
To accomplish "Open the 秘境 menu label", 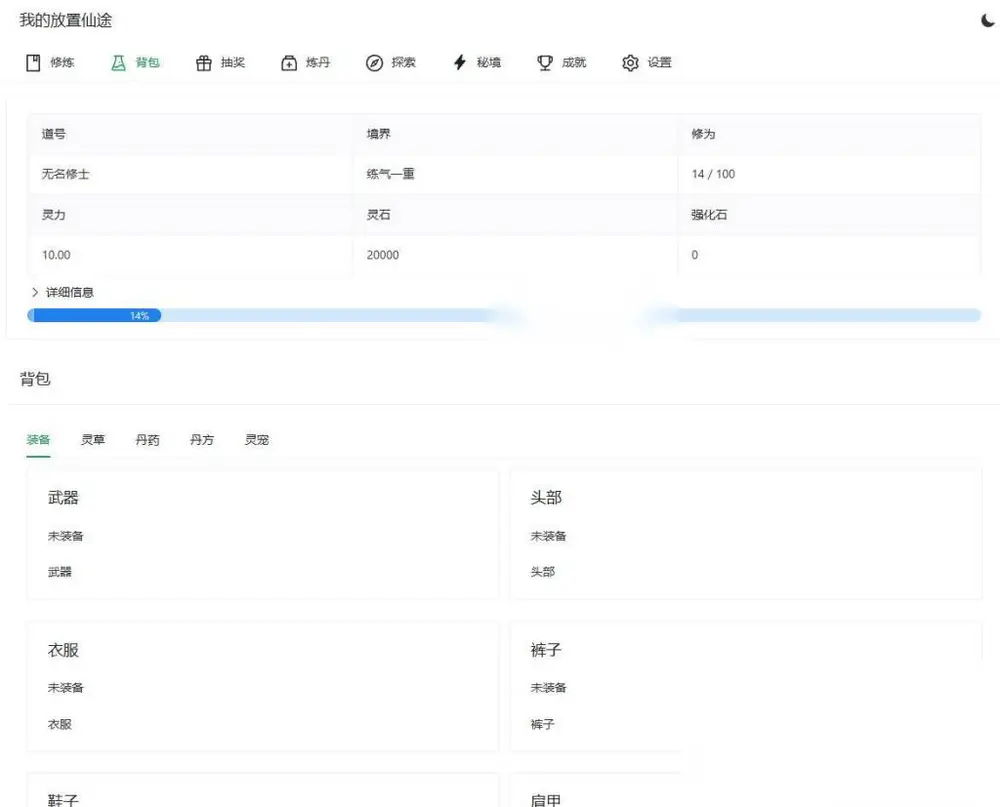I will 489,63.
